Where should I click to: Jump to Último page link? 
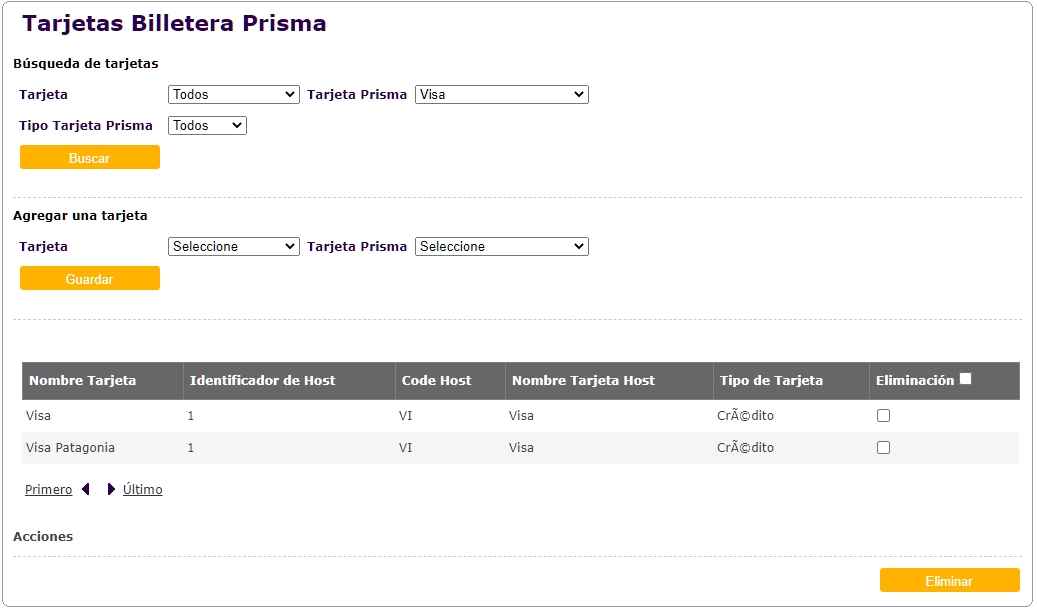click(x=142, y=490)
